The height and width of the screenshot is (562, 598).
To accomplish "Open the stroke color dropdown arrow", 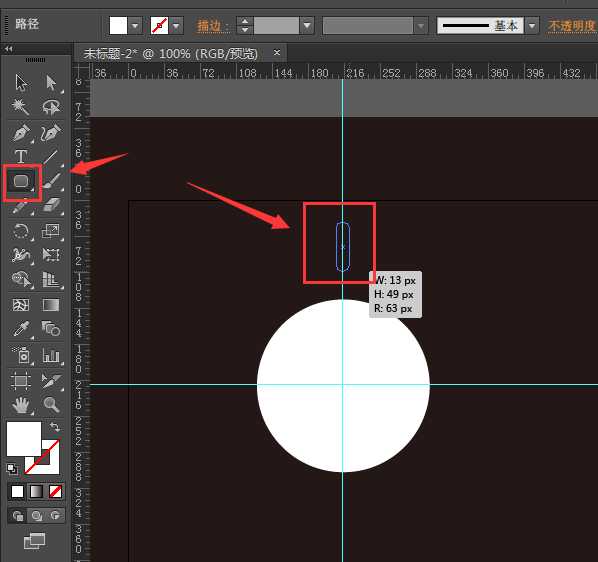I will click(x=176, y=26).
